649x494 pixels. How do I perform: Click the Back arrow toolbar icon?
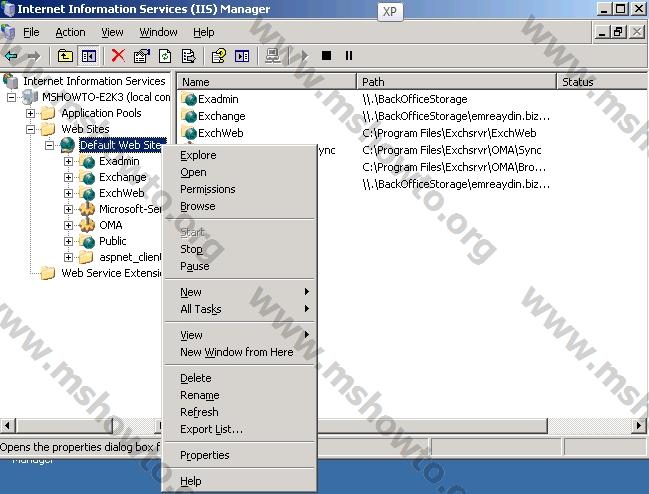coord(11,55)
